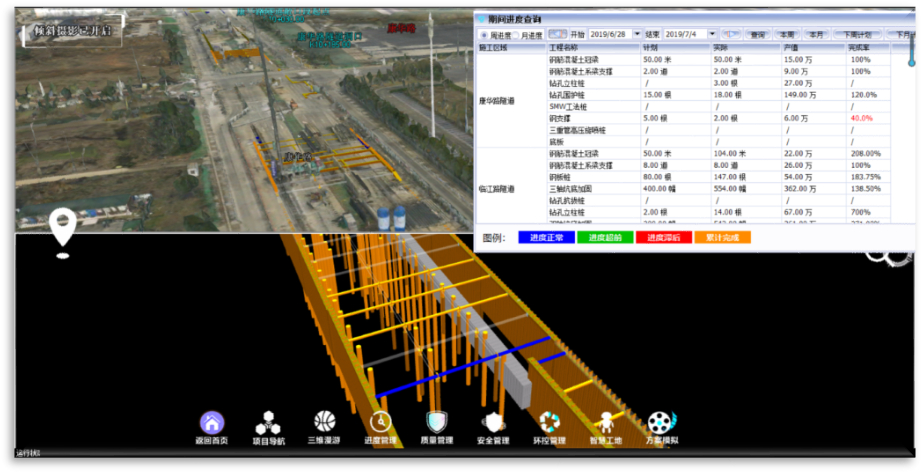The image size is (923, 473).
Task: Expand the end date 2019/7/4 dropdown
Action: (712, 35)
